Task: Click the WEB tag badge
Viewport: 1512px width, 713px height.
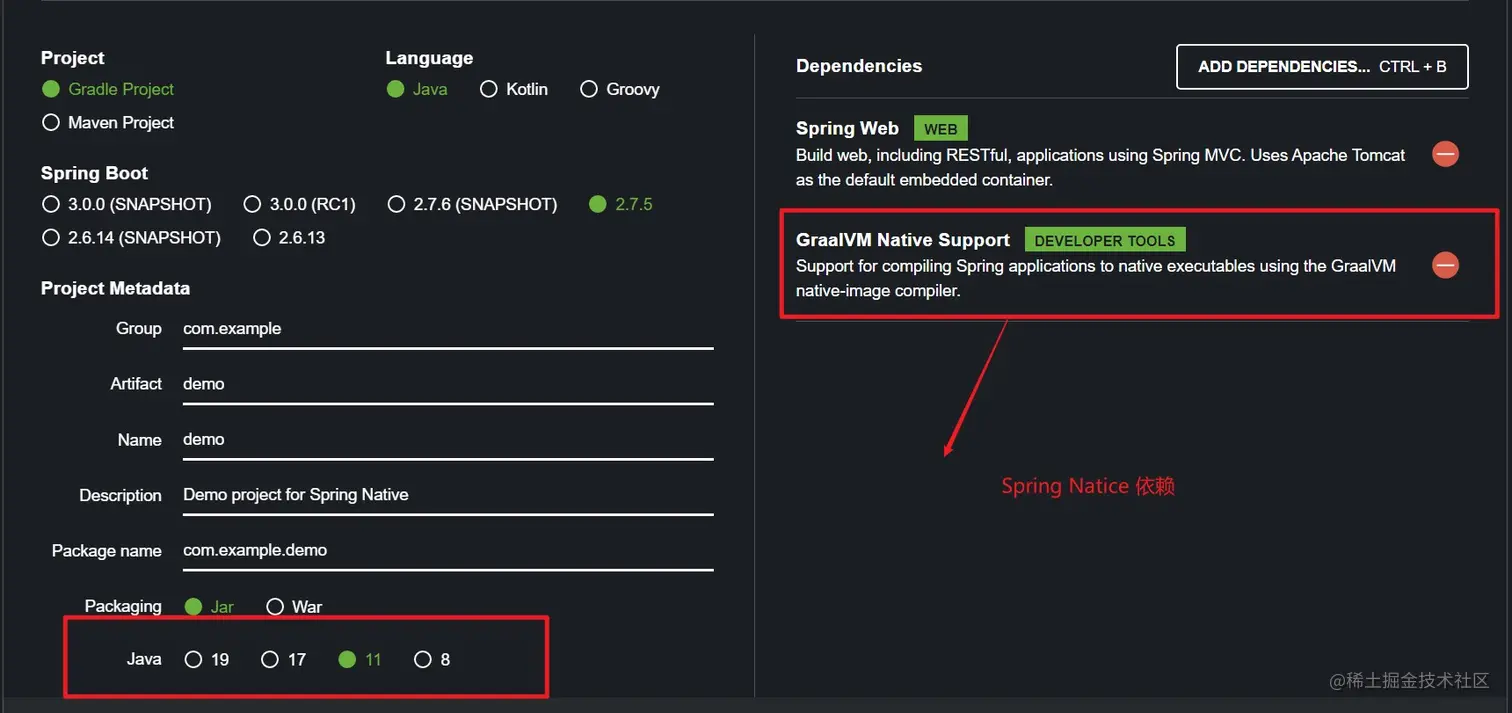Action: coord(941,129)
